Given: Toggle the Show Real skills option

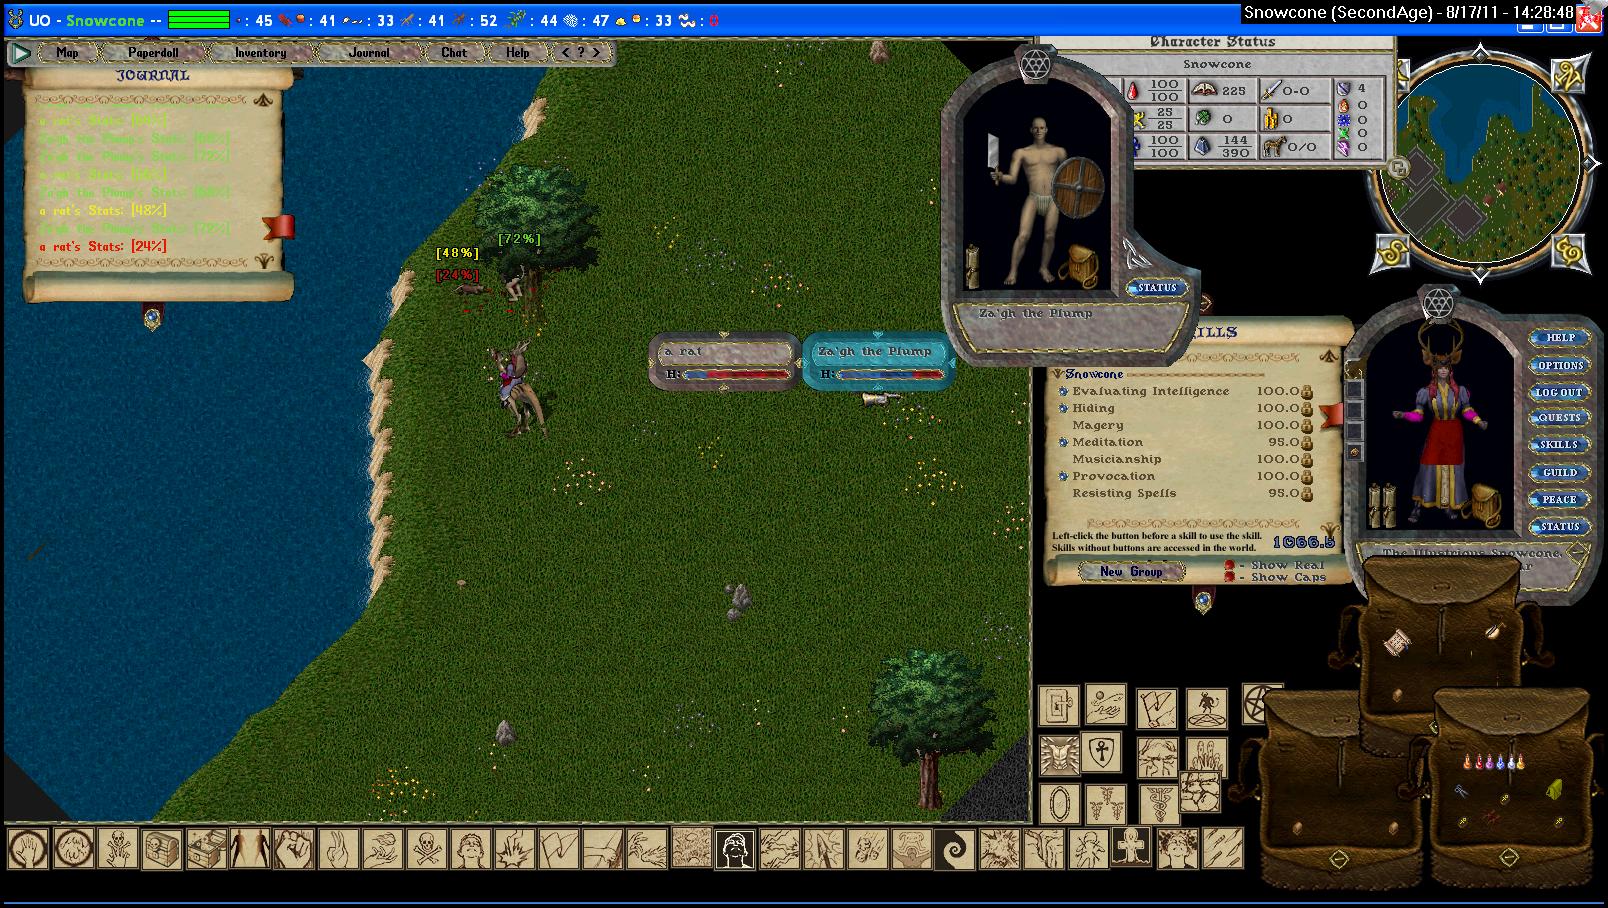Looking at the screenshot, I should (x=1230, y=565).
